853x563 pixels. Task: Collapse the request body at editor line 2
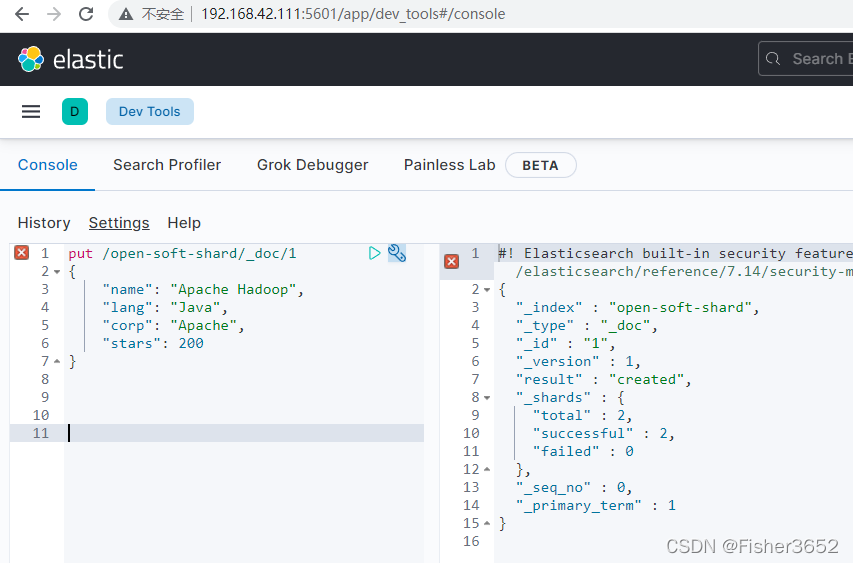pyautogui.click(x=57, y=271)
